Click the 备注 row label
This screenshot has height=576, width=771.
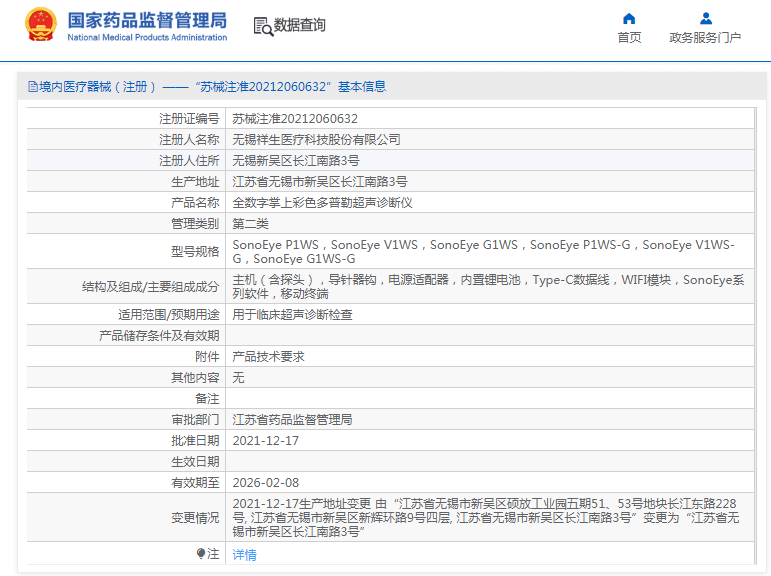coord(207,399)
